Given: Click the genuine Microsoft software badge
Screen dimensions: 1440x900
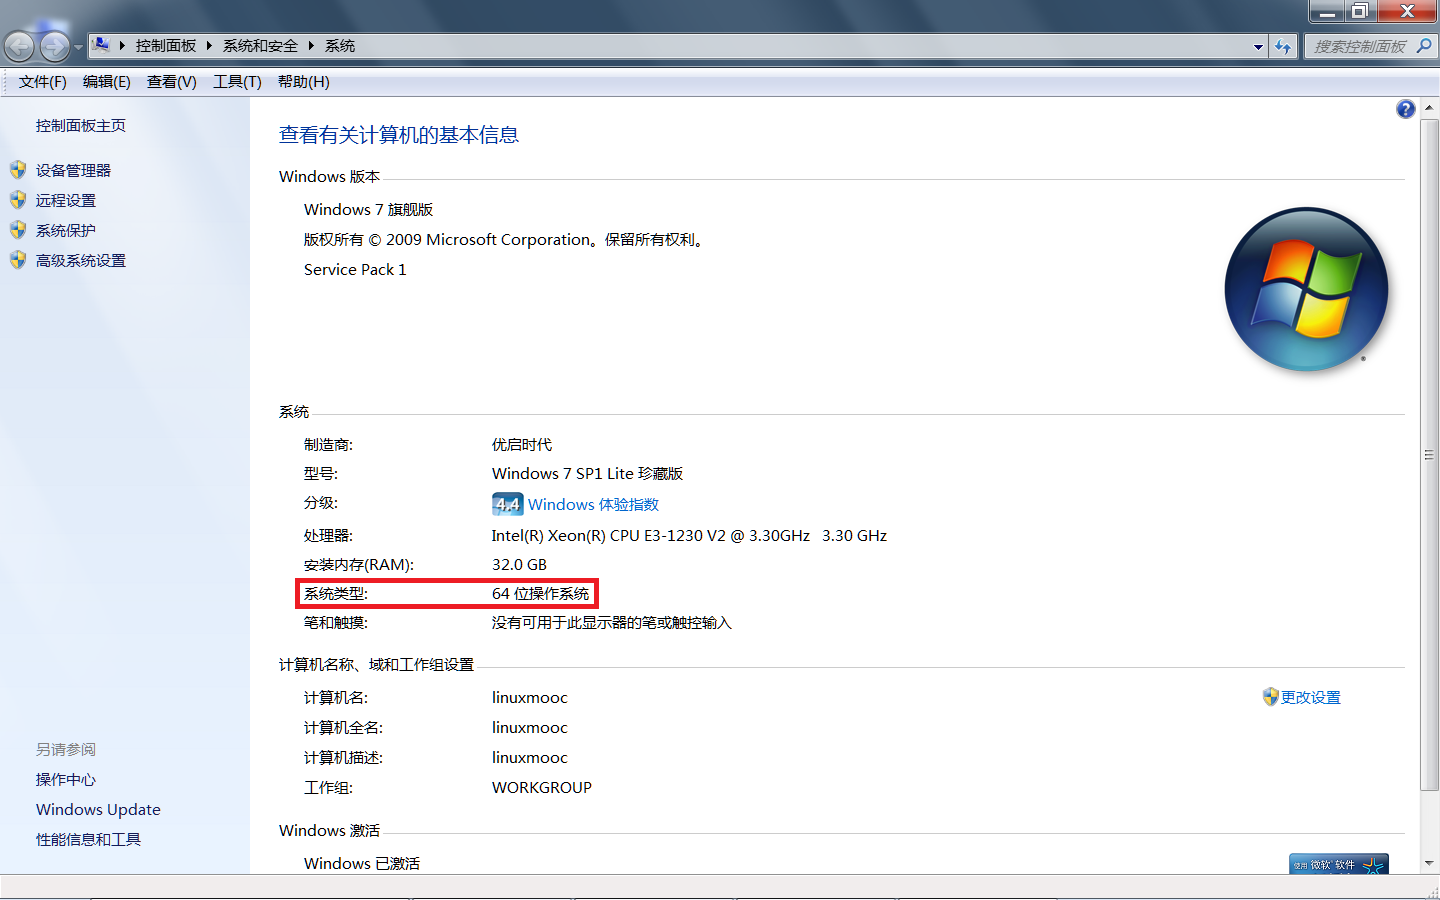Looking at the screenshot, I should (x=1339, y=864).
